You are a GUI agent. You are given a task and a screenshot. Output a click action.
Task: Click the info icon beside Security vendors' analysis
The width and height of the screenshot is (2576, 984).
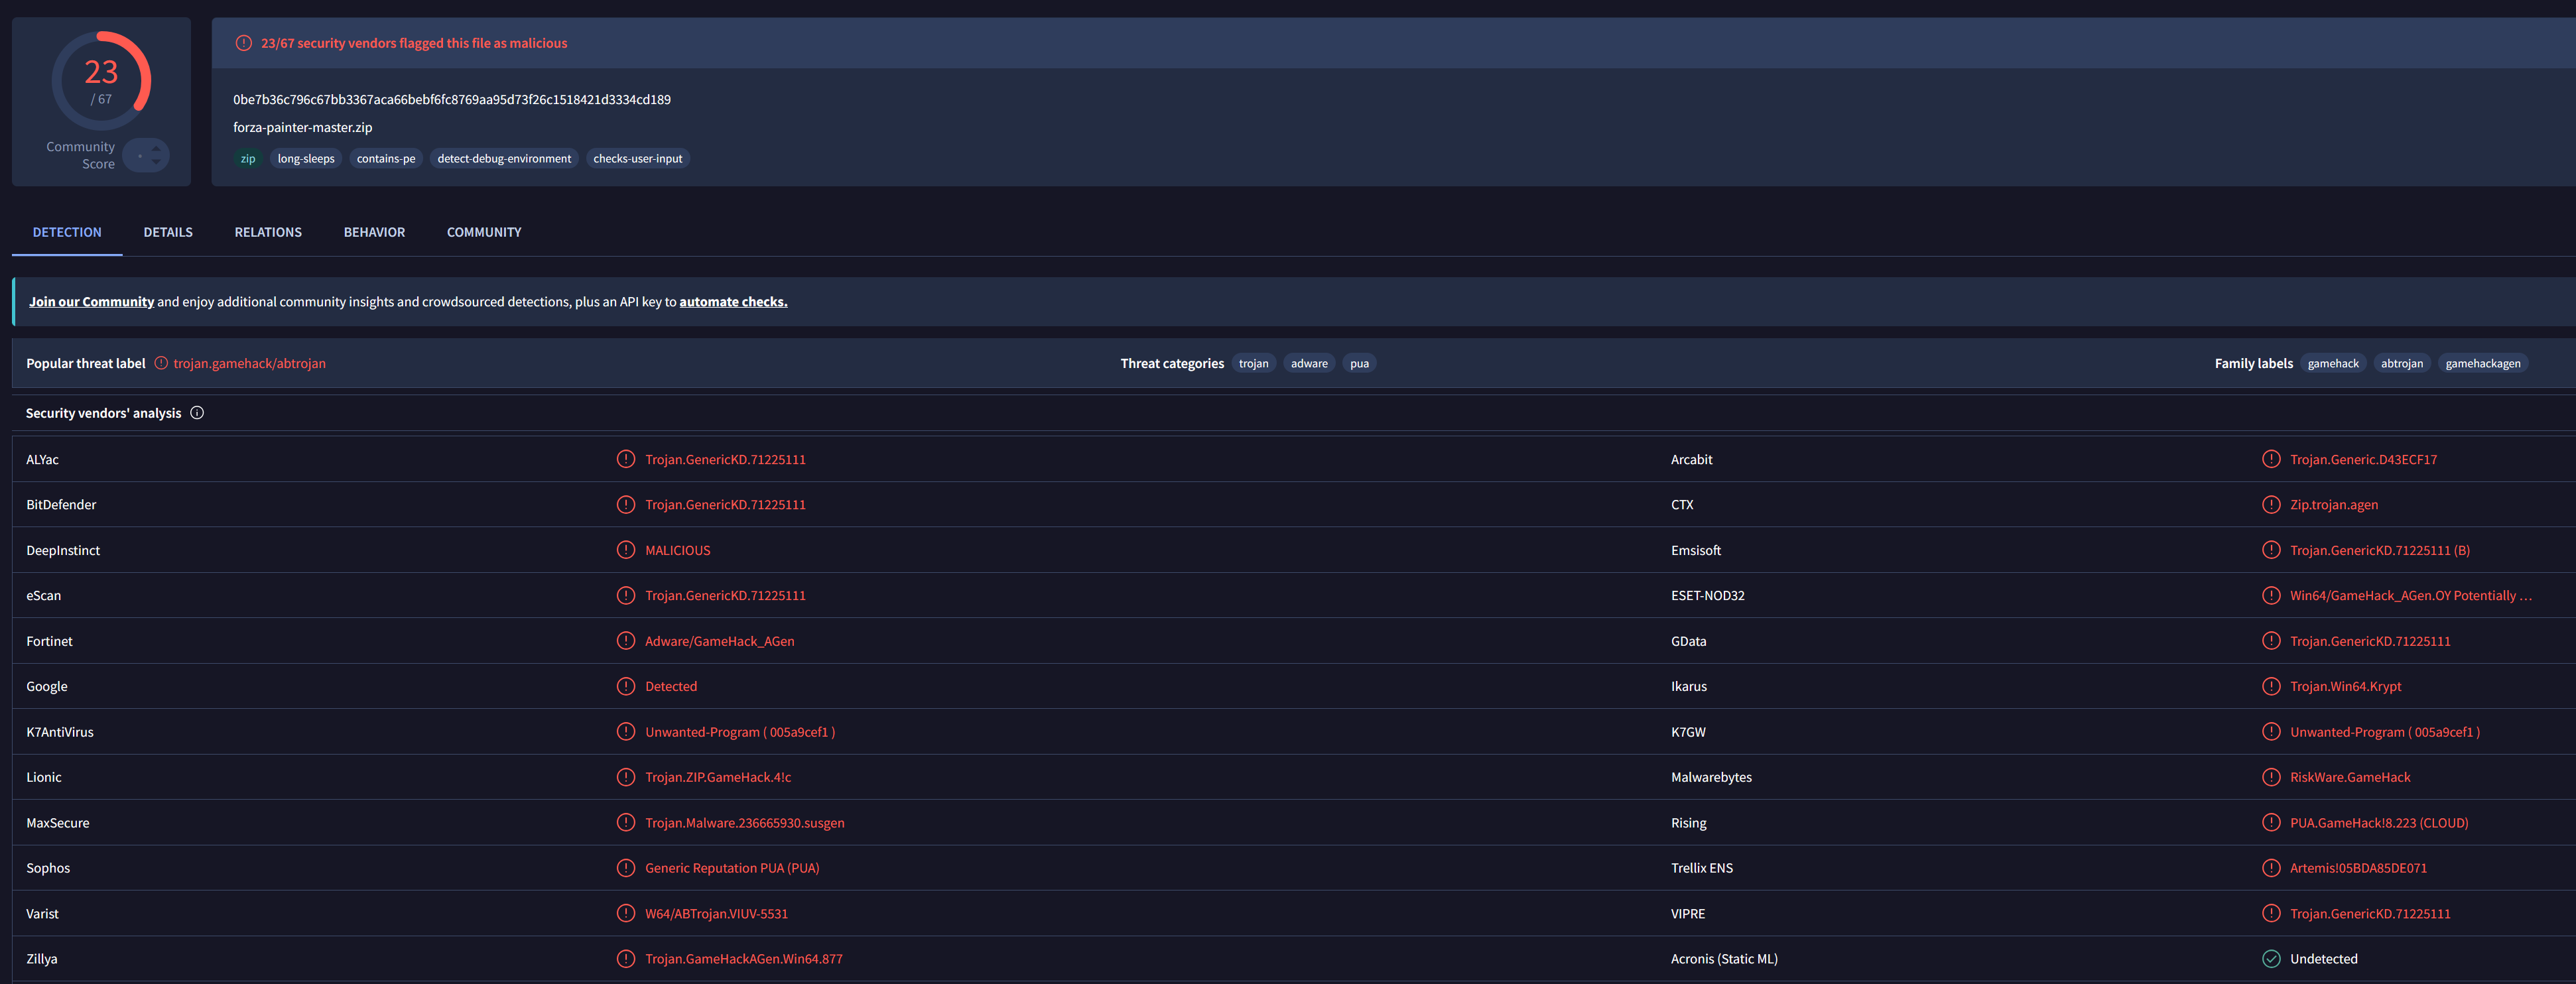point(197,413)
